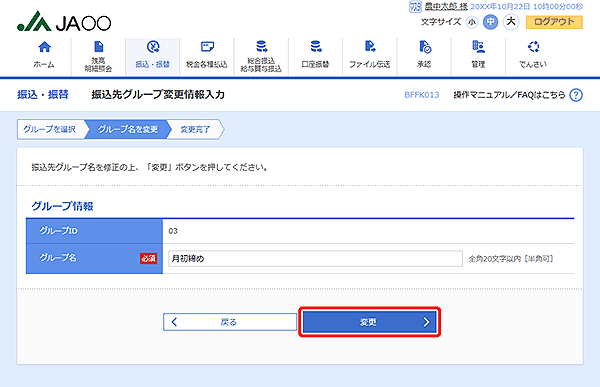
Task: Click the help question mark icon
Action: [x=576, y=95]
